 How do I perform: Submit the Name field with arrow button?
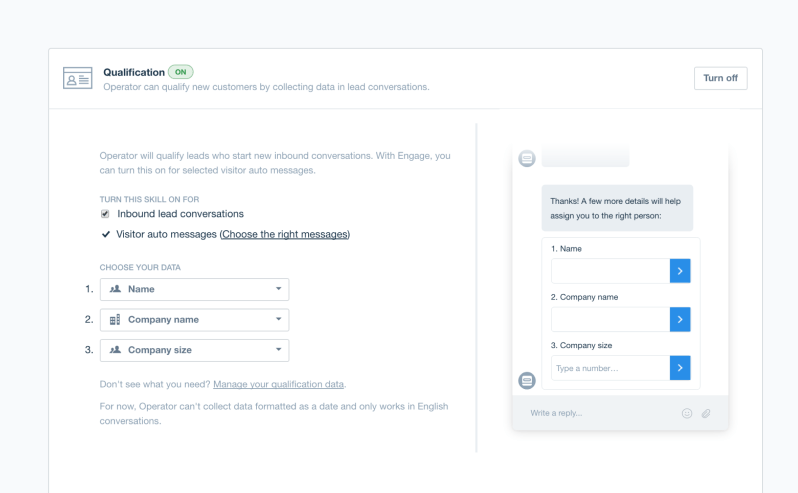[x=680, y=271]
